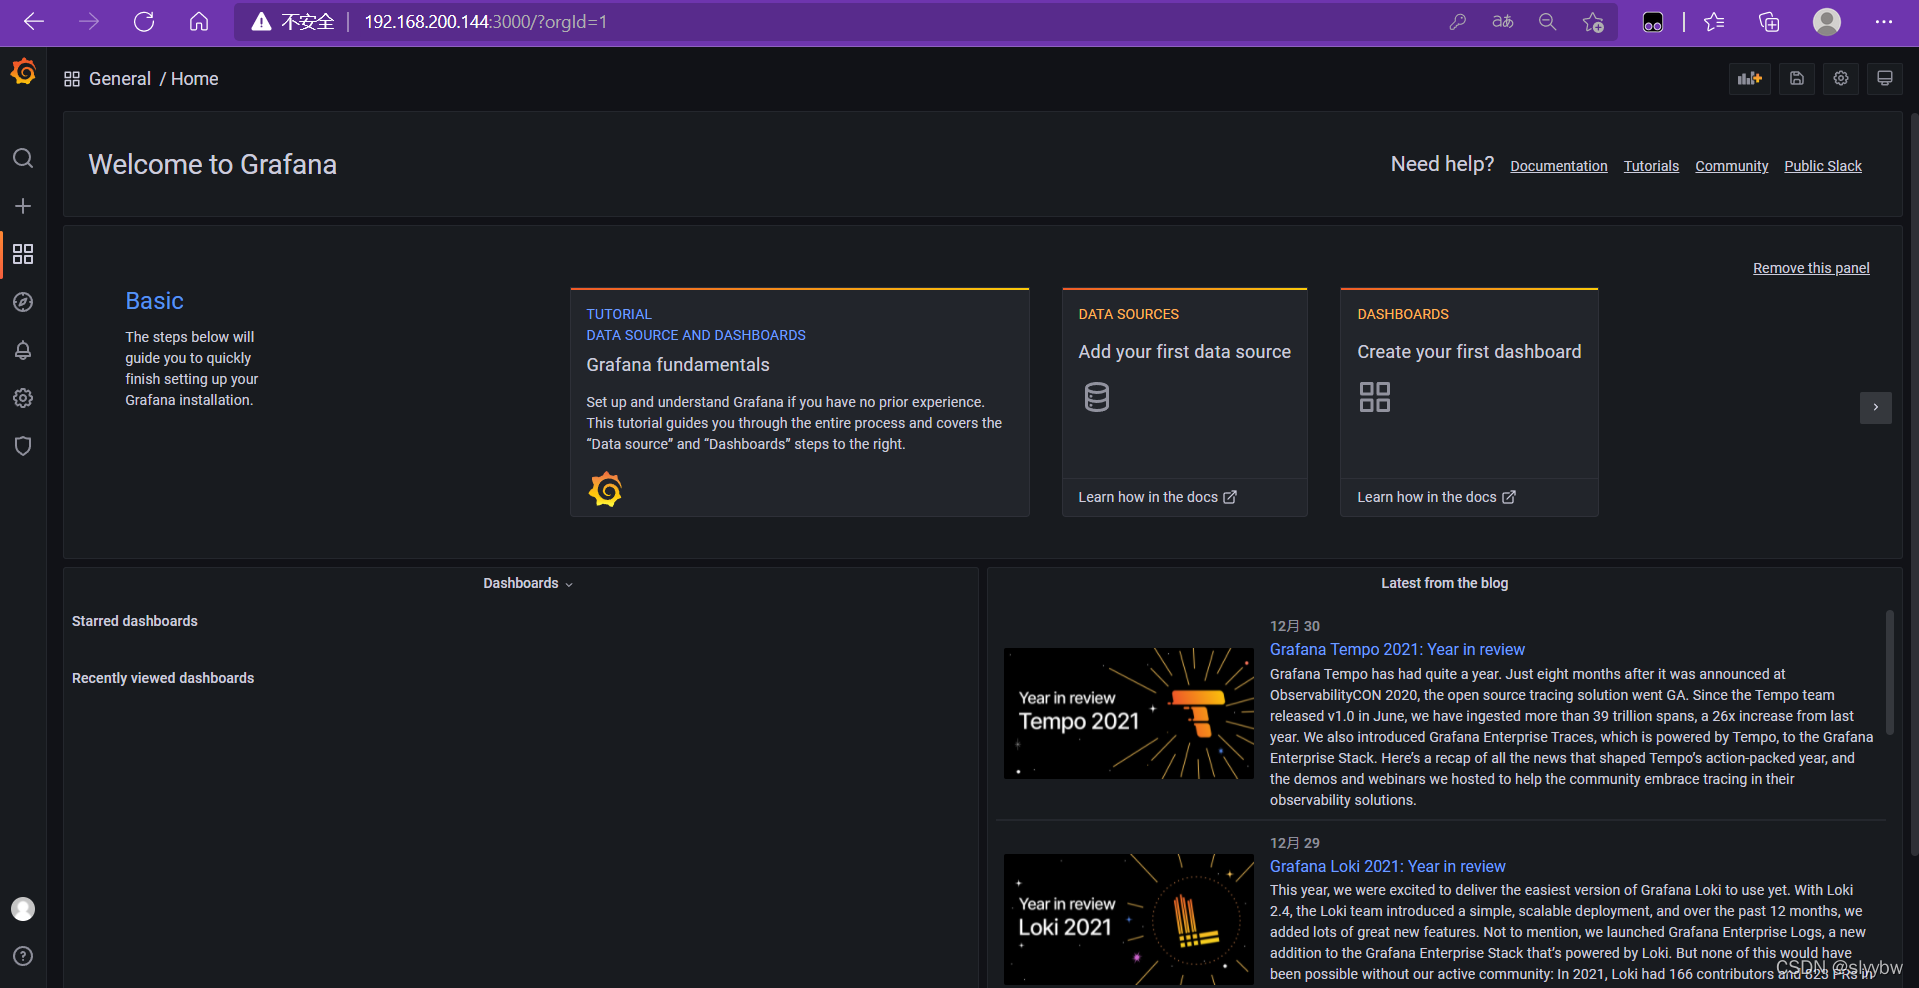Go back using browser back arrow

pos(34,22)
